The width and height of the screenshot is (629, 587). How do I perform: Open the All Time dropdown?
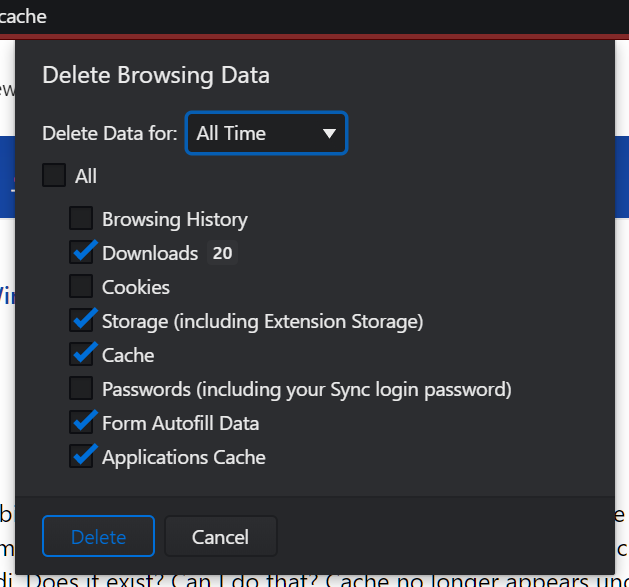266,133
